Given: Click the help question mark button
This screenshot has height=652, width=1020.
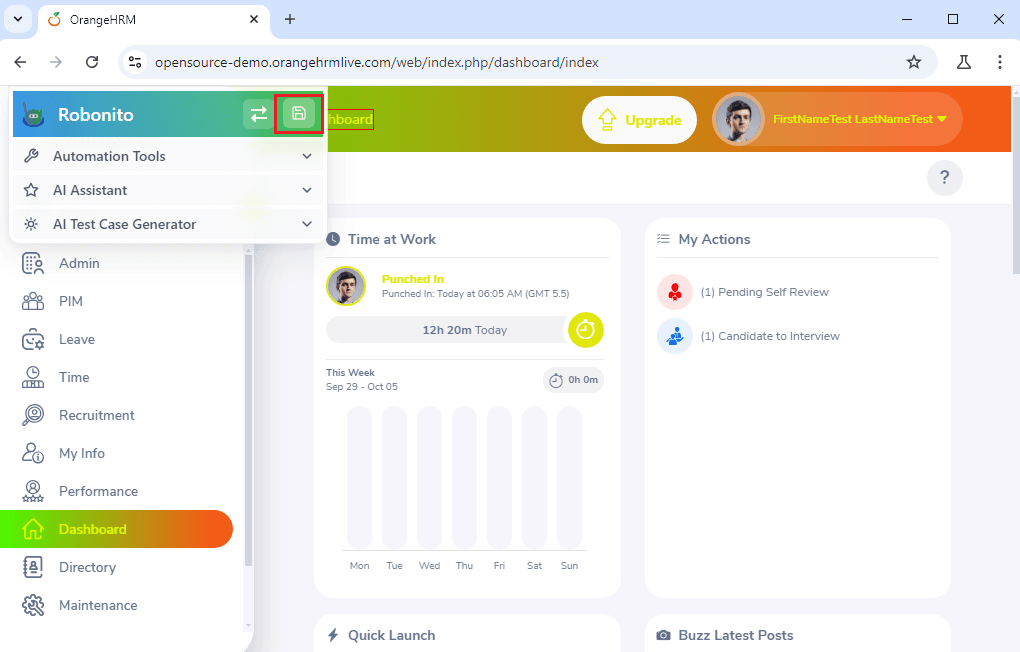Looking at the screenshot, I should click(x=945, y=178).
